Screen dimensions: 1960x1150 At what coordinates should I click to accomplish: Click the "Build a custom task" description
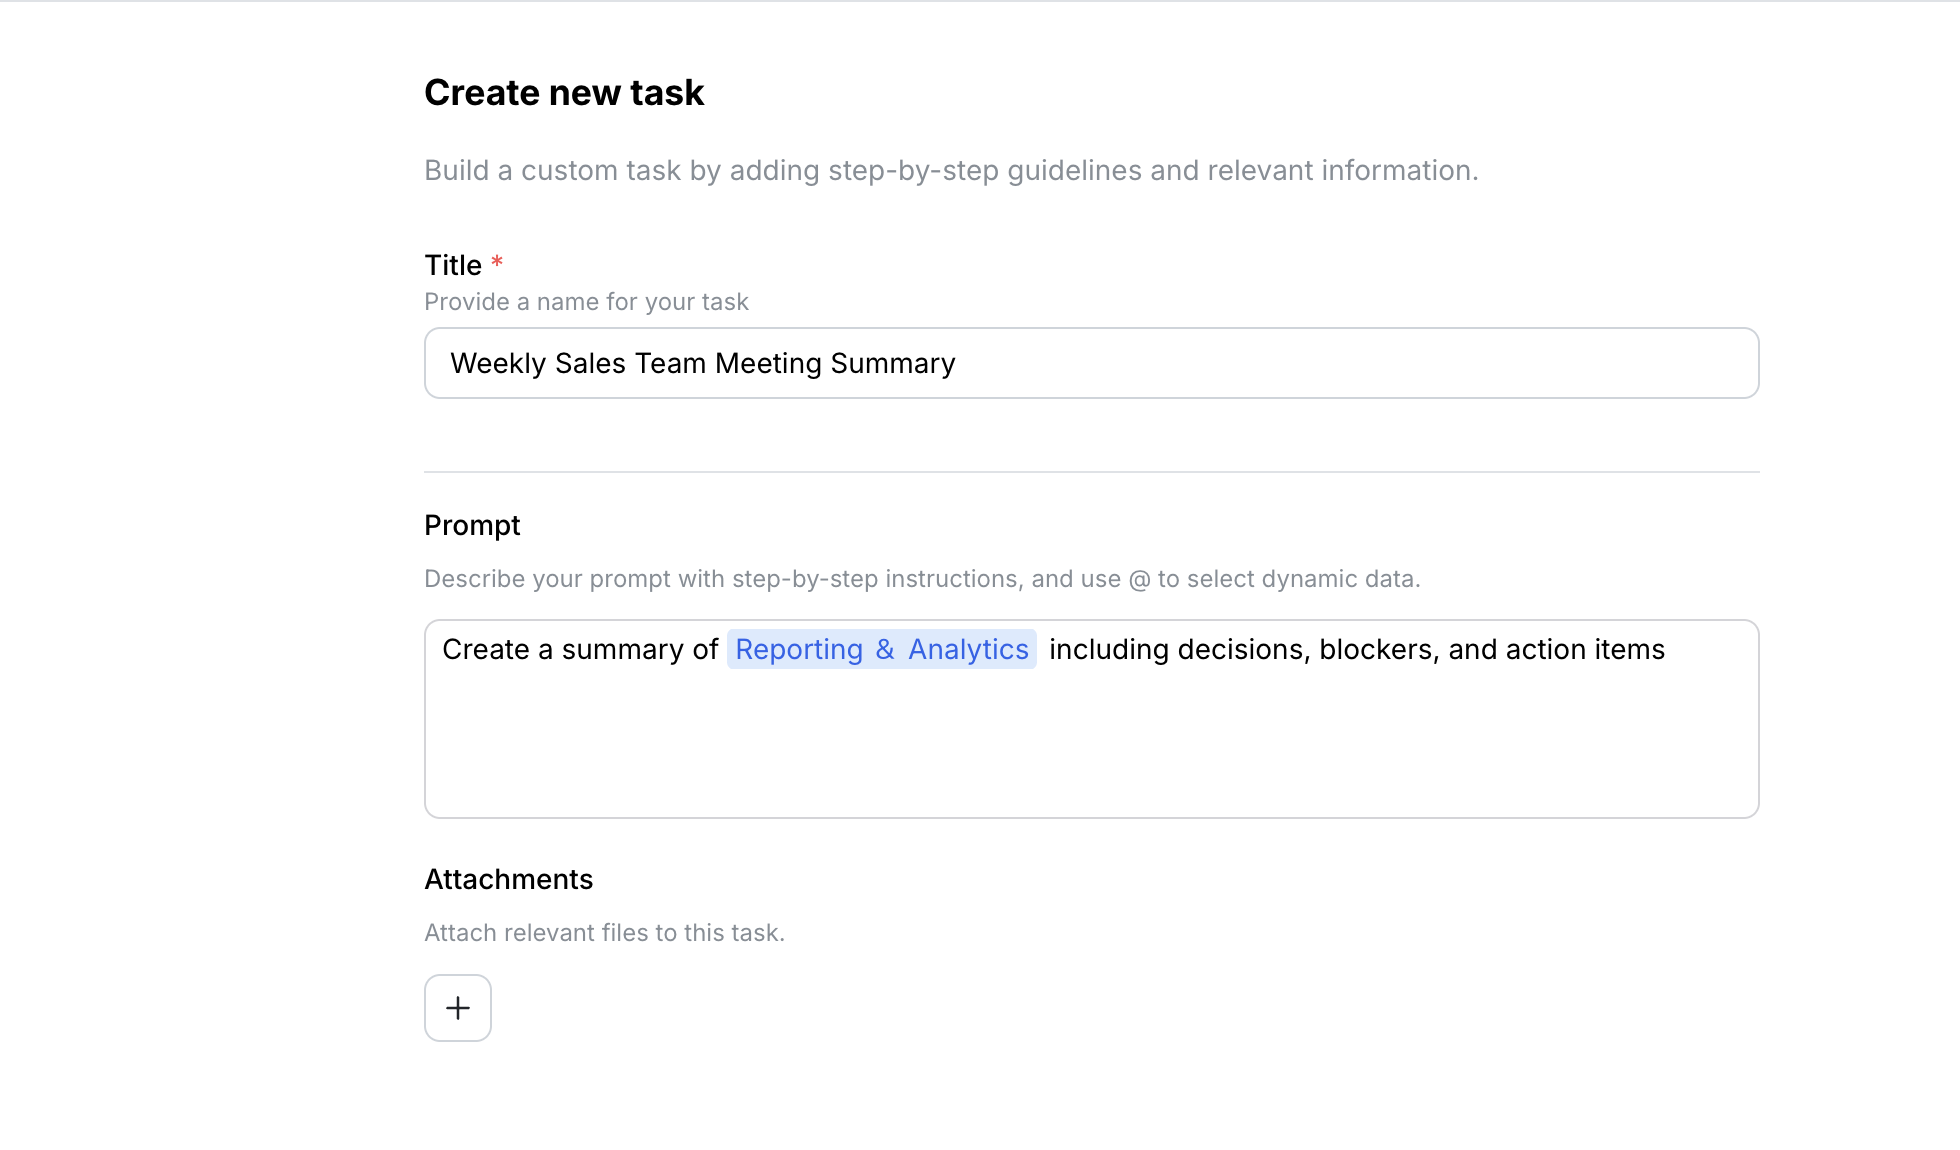point(950,171)
